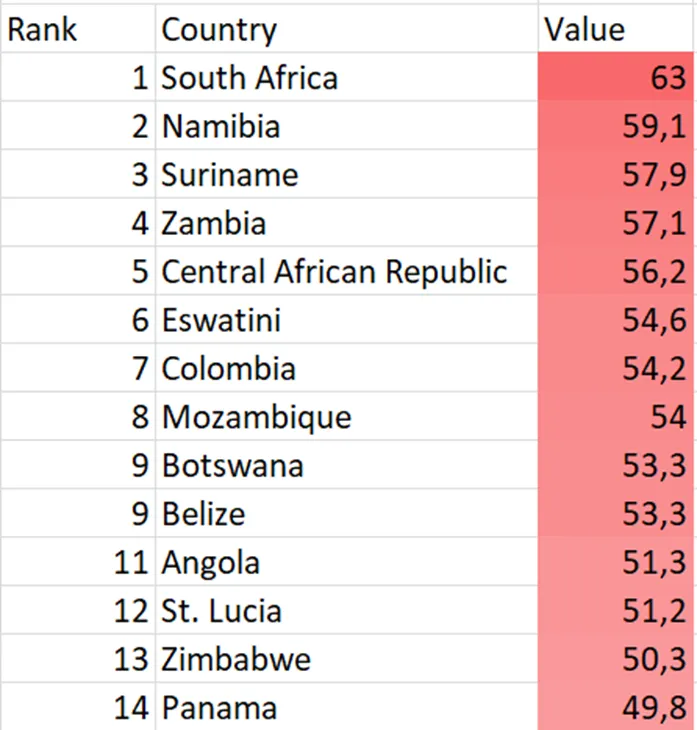697x730 pixels.
Task: Click the South Africa cell
Action: pyautogui.click(x=346, y=77)
